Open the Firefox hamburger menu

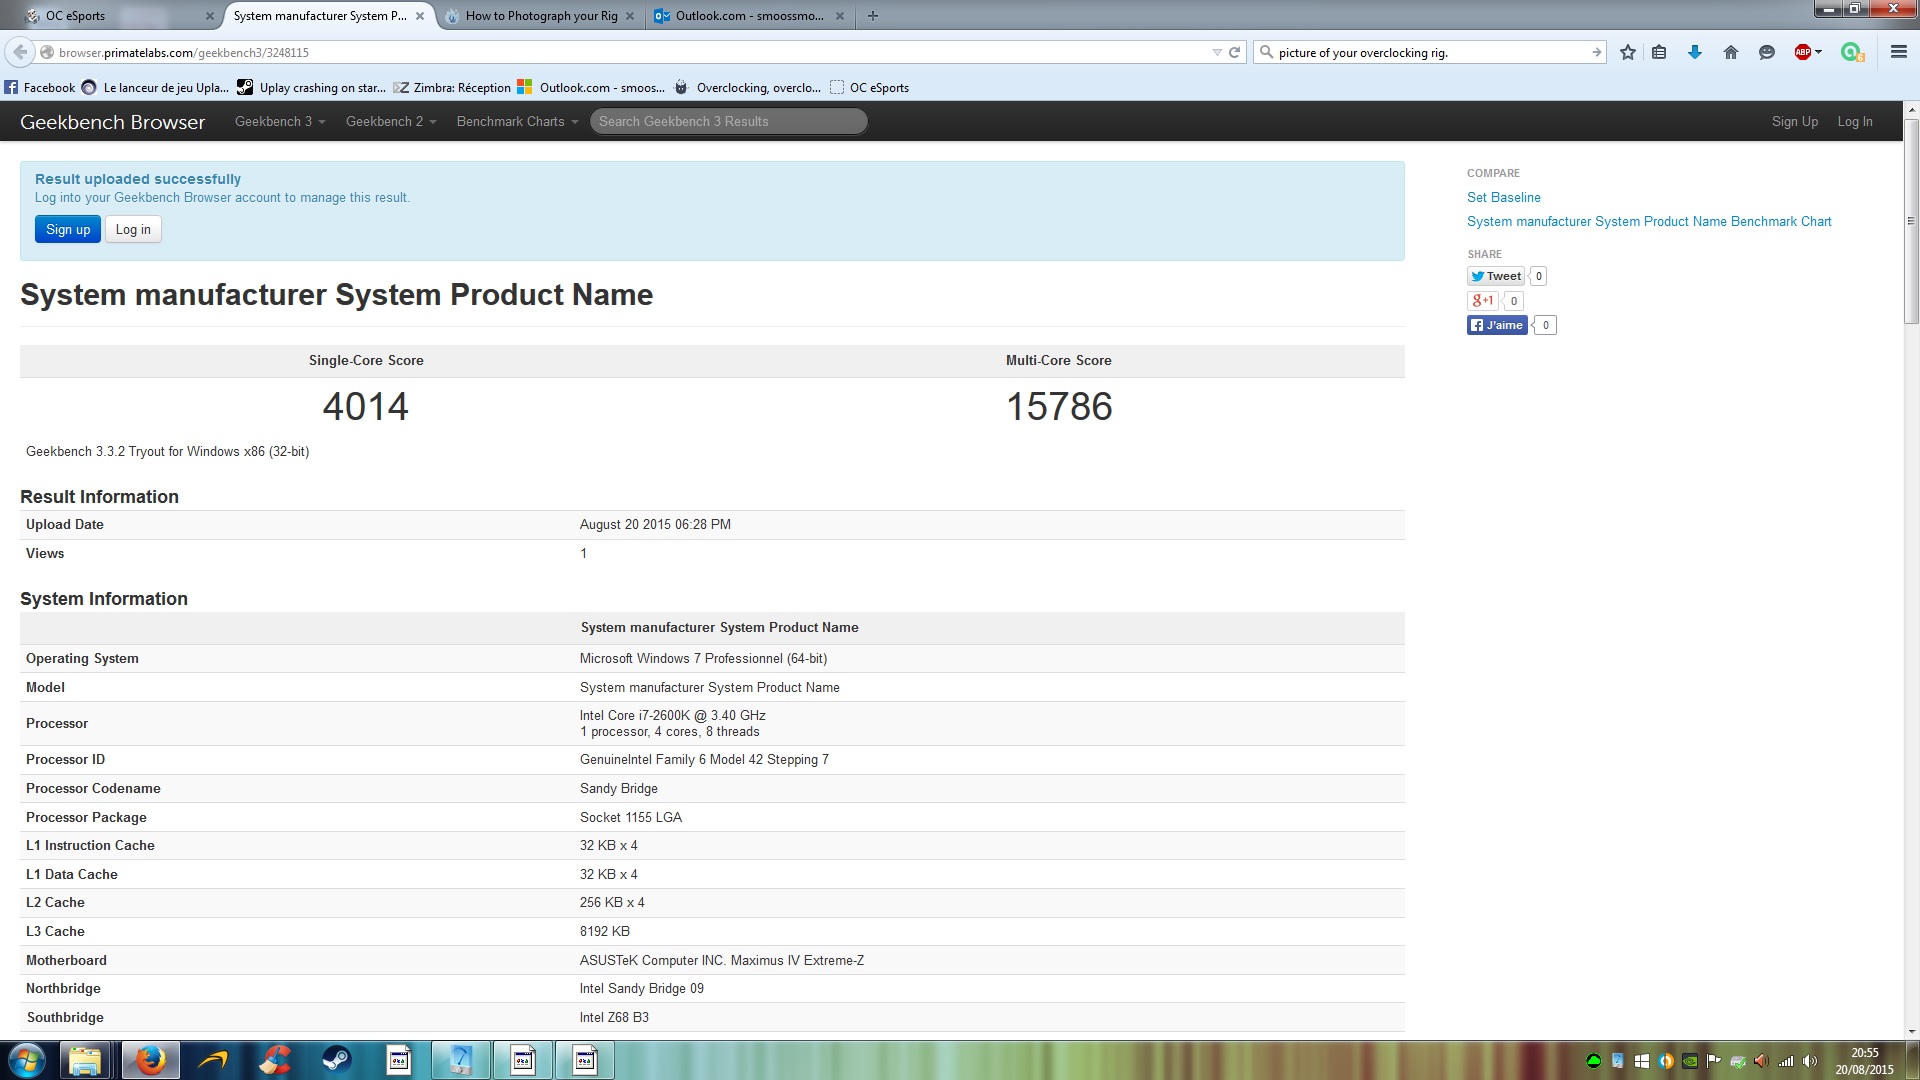pyautogui.click(x=1898, y=52)
